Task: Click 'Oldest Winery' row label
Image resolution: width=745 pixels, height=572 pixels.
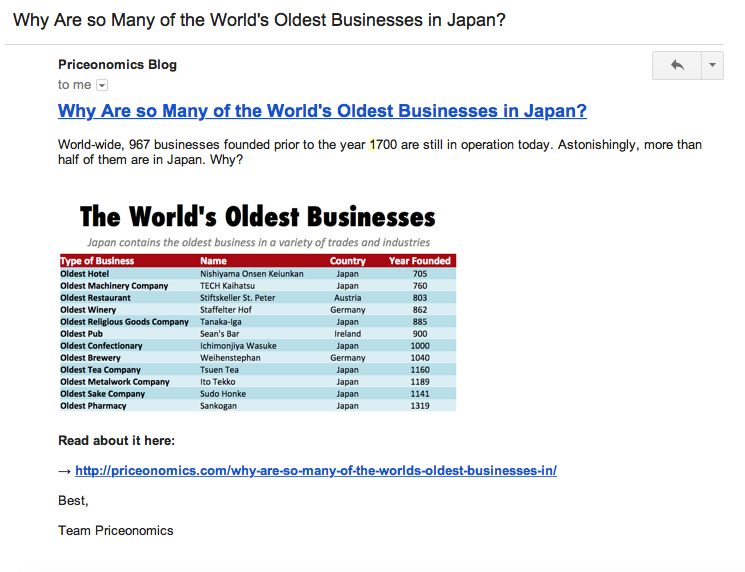Action: pos(88,309)
